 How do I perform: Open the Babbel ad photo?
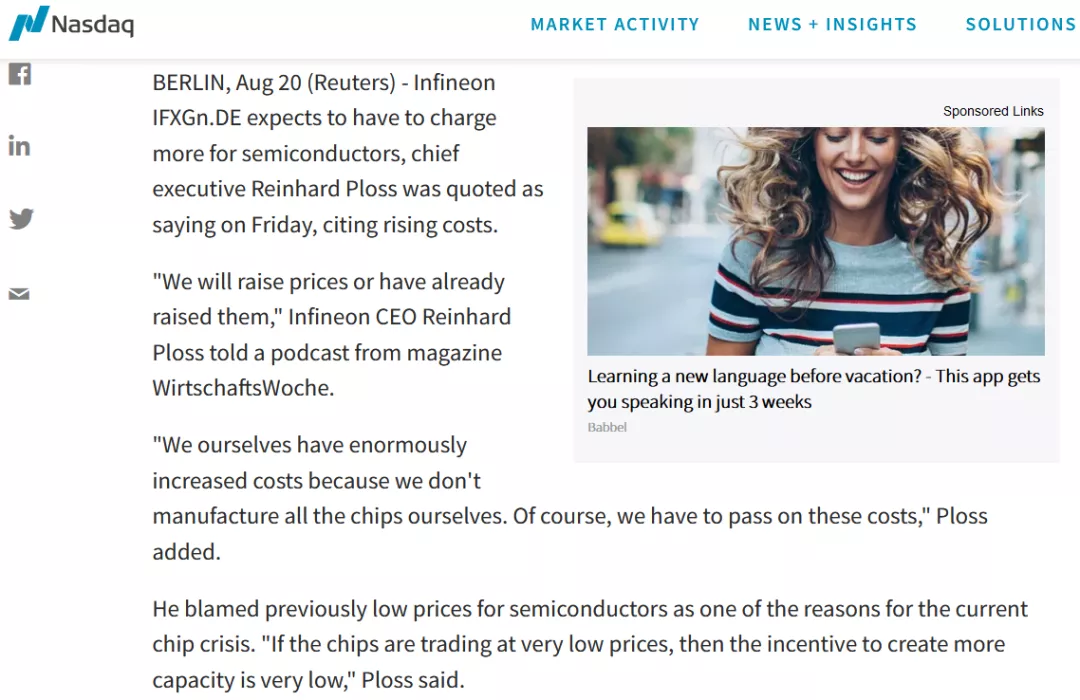[815, 241]
